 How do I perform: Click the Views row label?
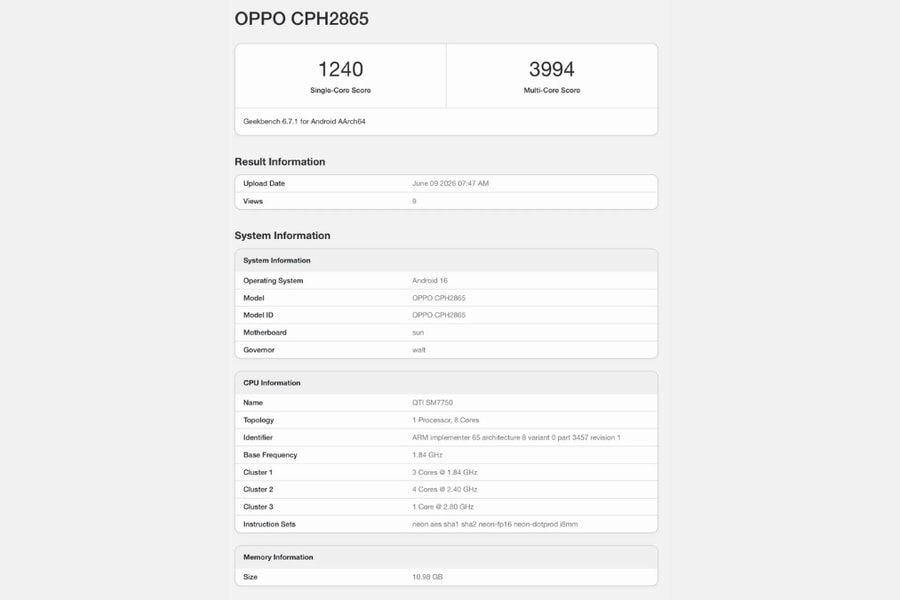click(x=253, y=201)
